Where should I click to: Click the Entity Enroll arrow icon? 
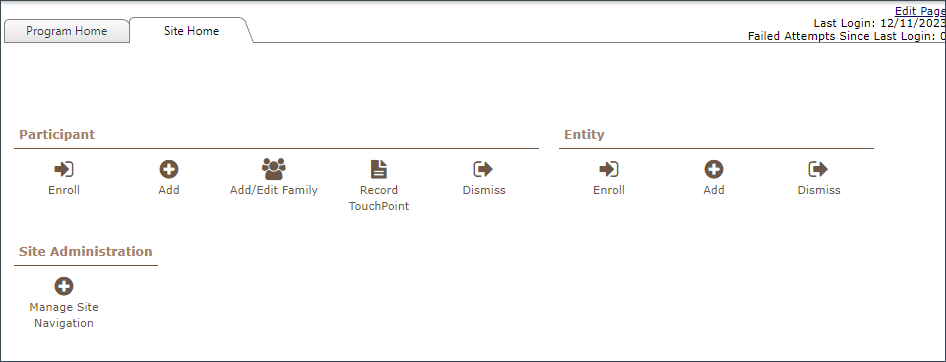609,169
